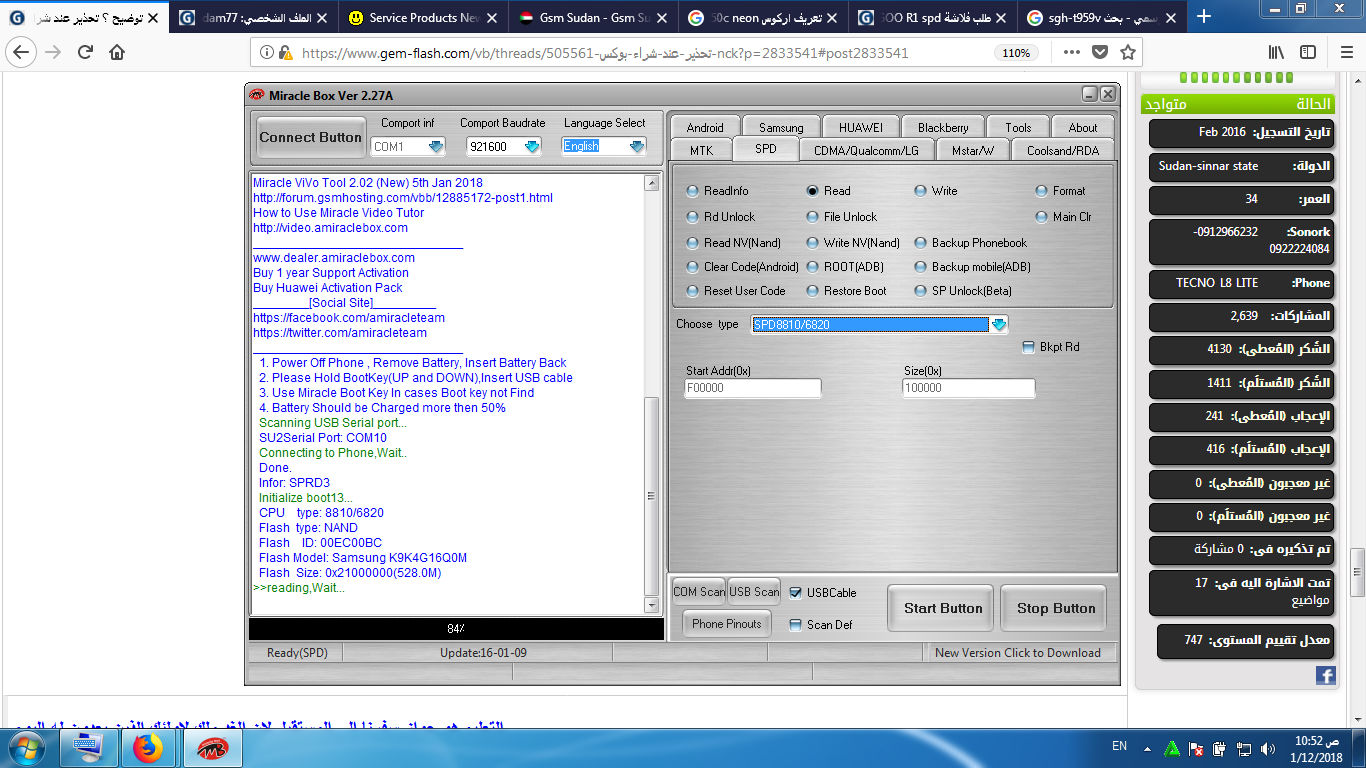This screenshot has width=1366, height=768.
Task: Go to the browser home page icon
Action: [117, 52]
